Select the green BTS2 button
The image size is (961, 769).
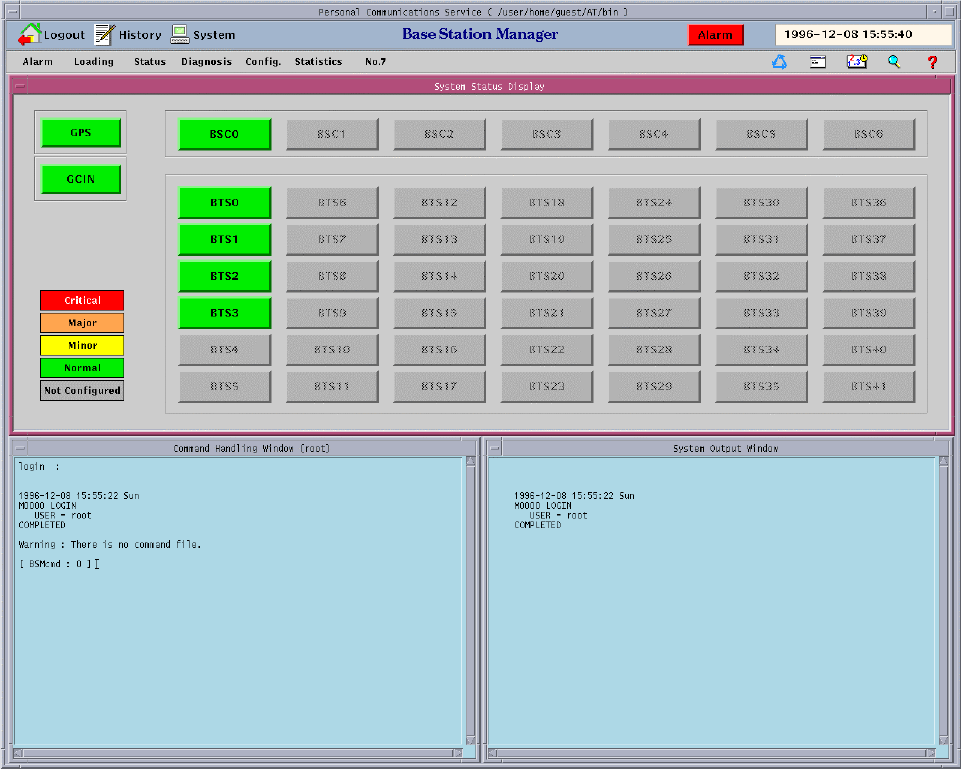coord(224,276)
